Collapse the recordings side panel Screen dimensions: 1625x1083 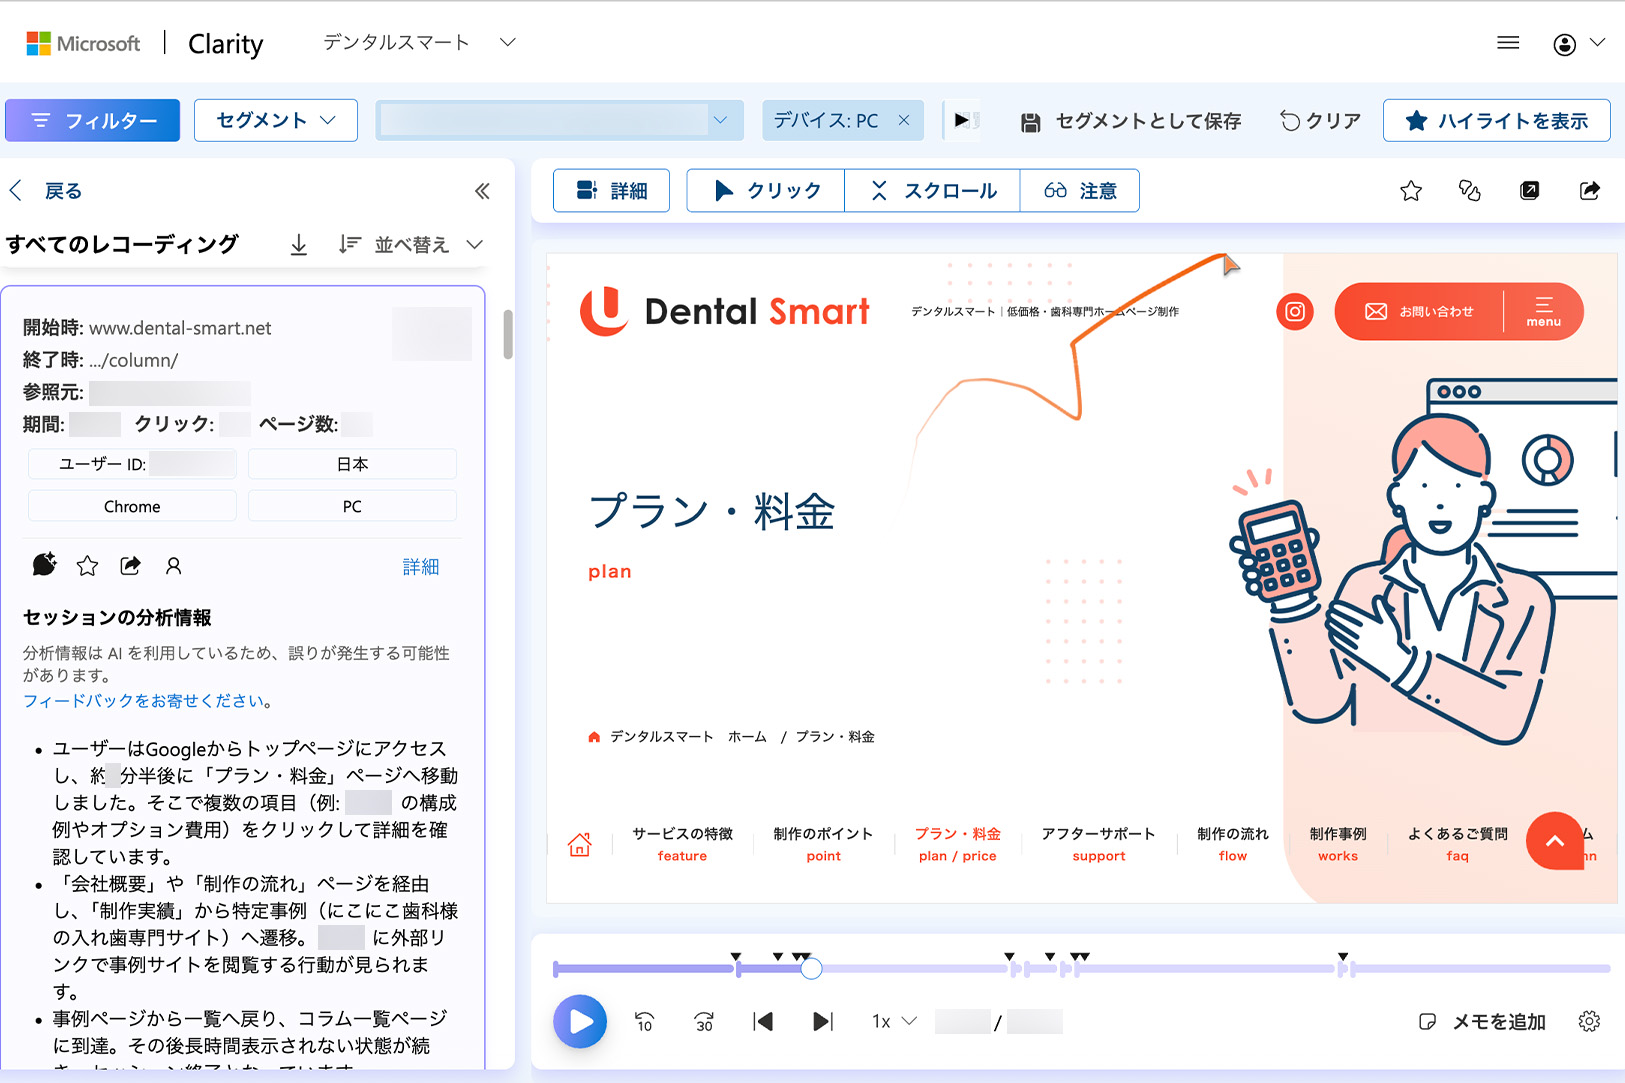(x=482, y=191)
